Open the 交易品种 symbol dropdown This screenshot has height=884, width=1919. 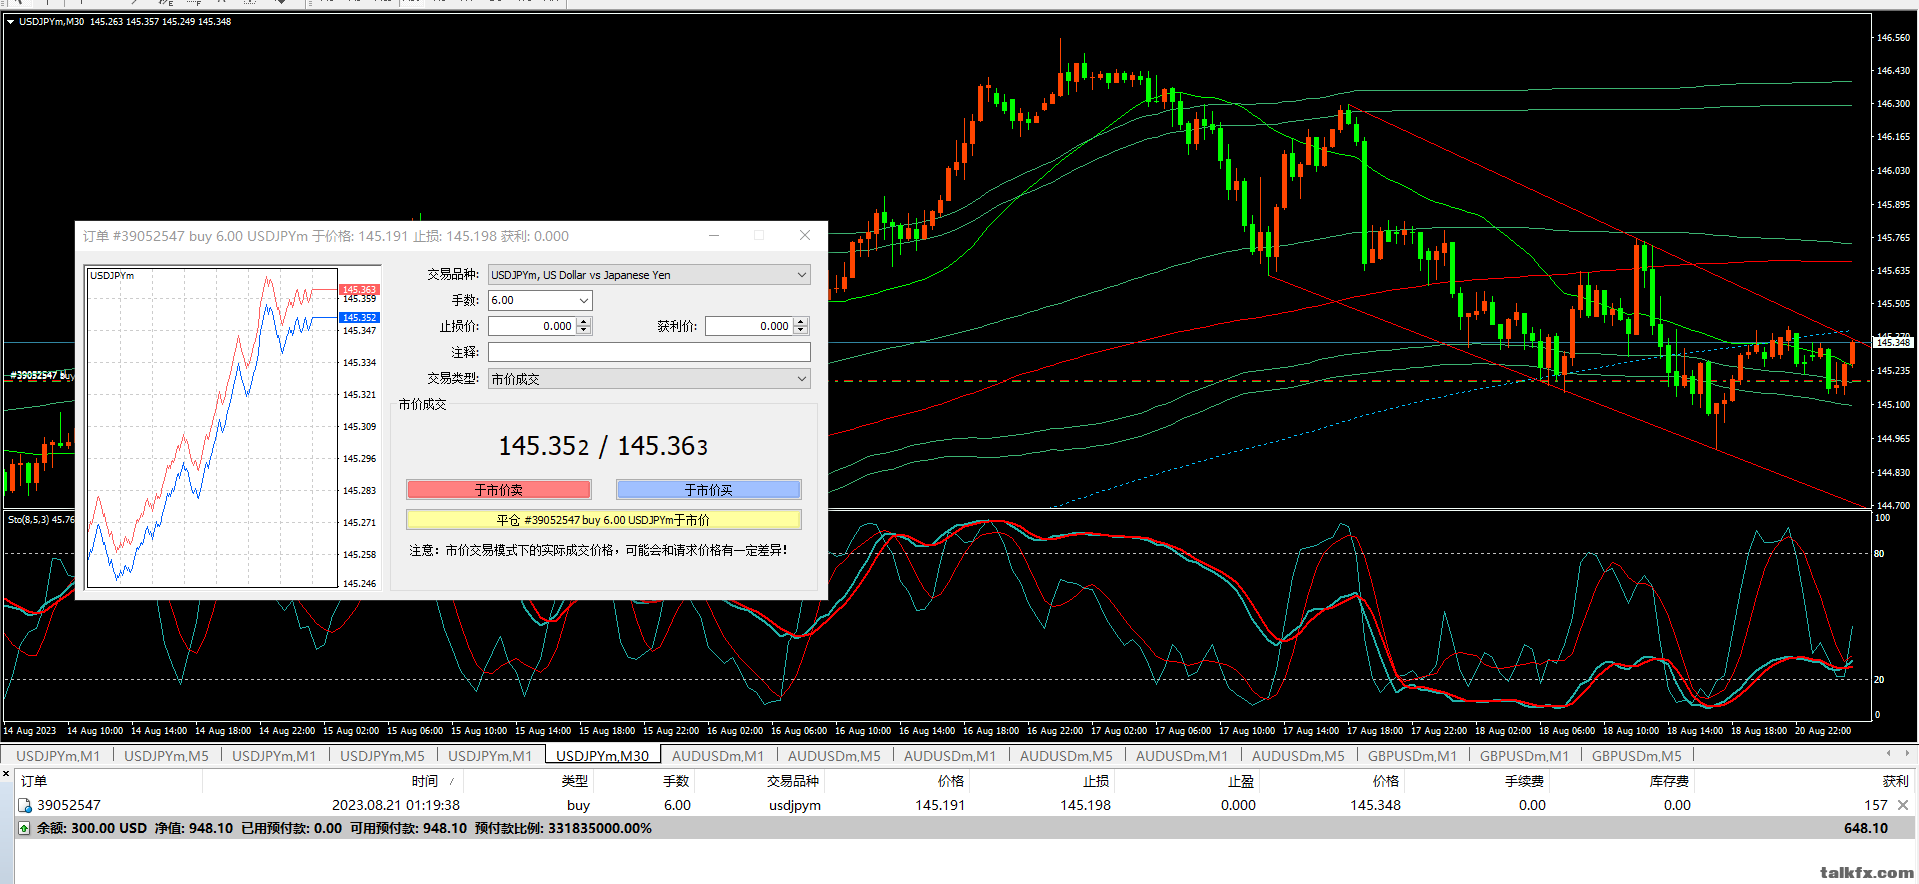click(x=649, y=275)
